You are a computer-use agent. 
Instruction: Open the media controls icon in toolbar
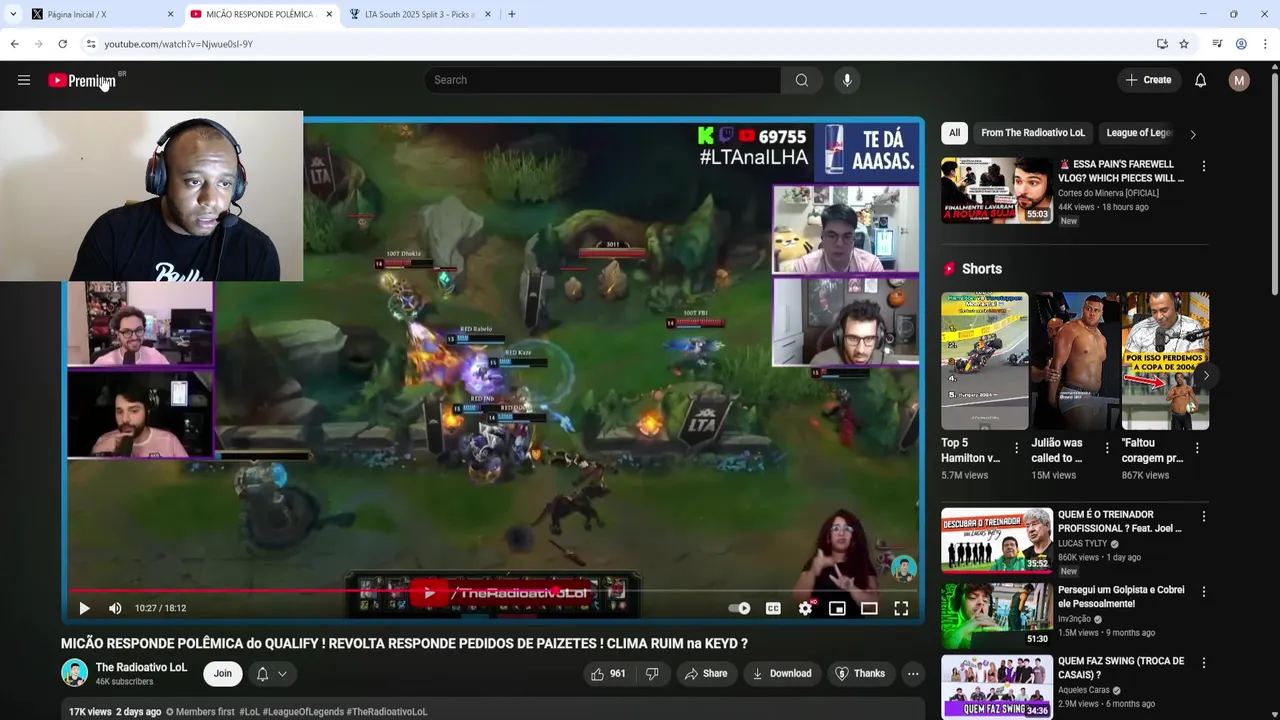(x=1217, y=44)
